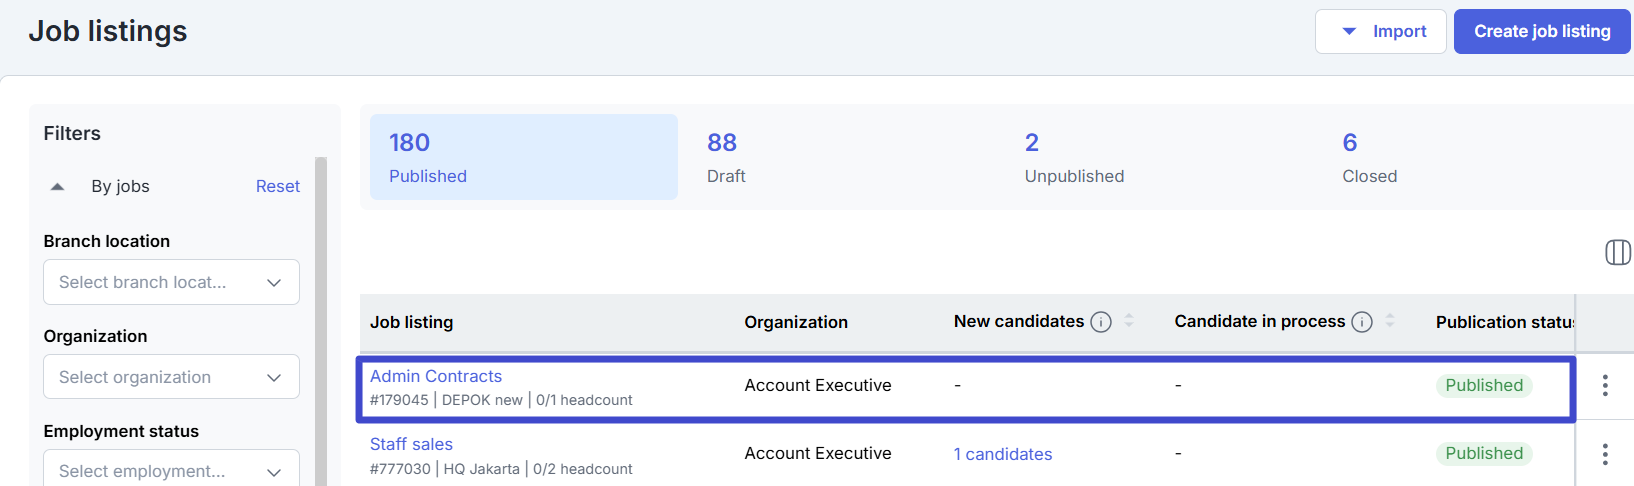Open column settings icon above table
The height and width of the screenshot is (486, 1634).
pyautogui.click(x=1617, y=252)
